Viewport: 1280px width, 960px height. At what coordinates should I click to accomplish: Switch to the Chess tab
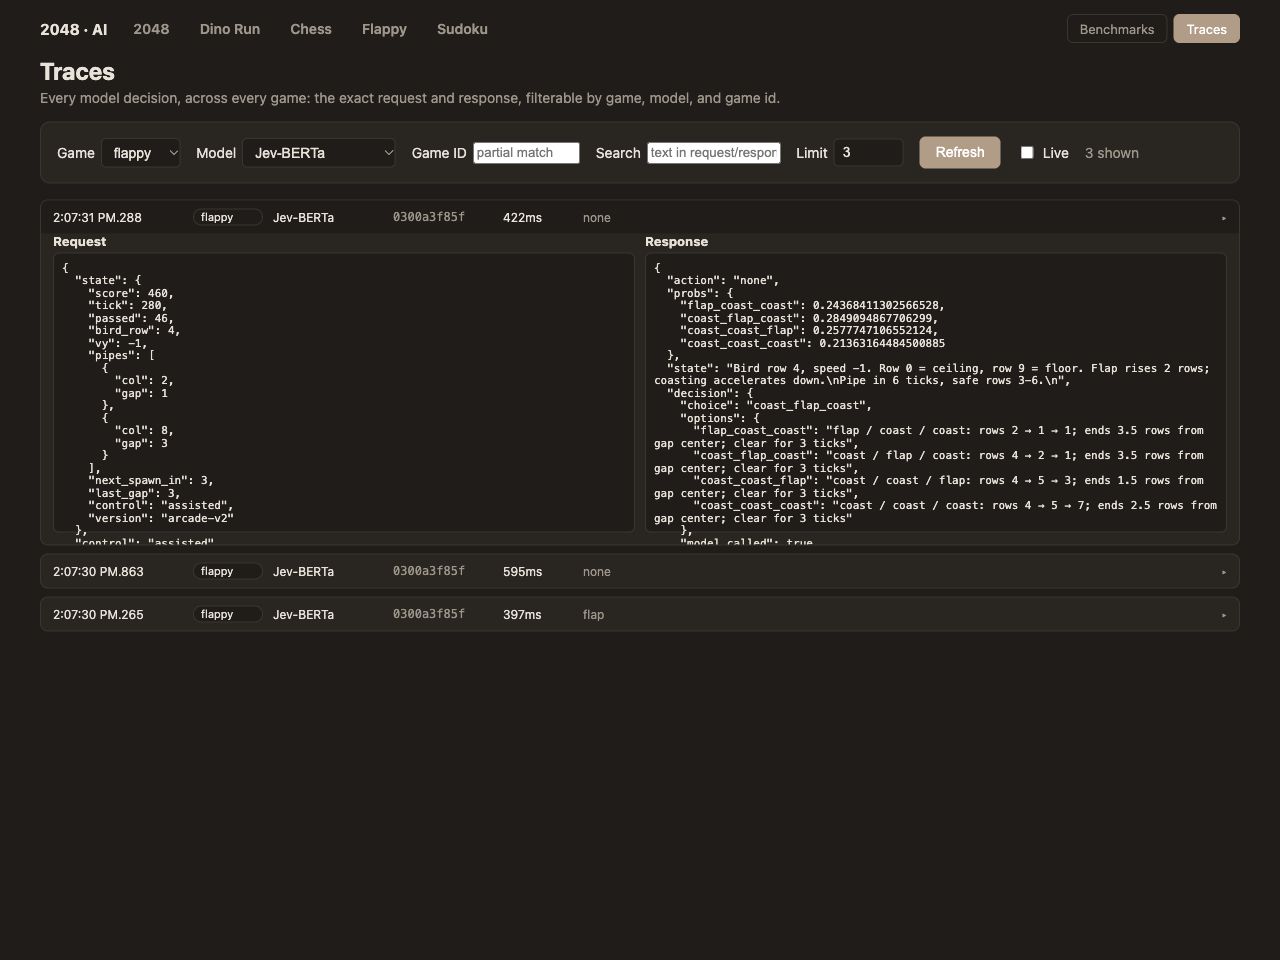point(311,29)
